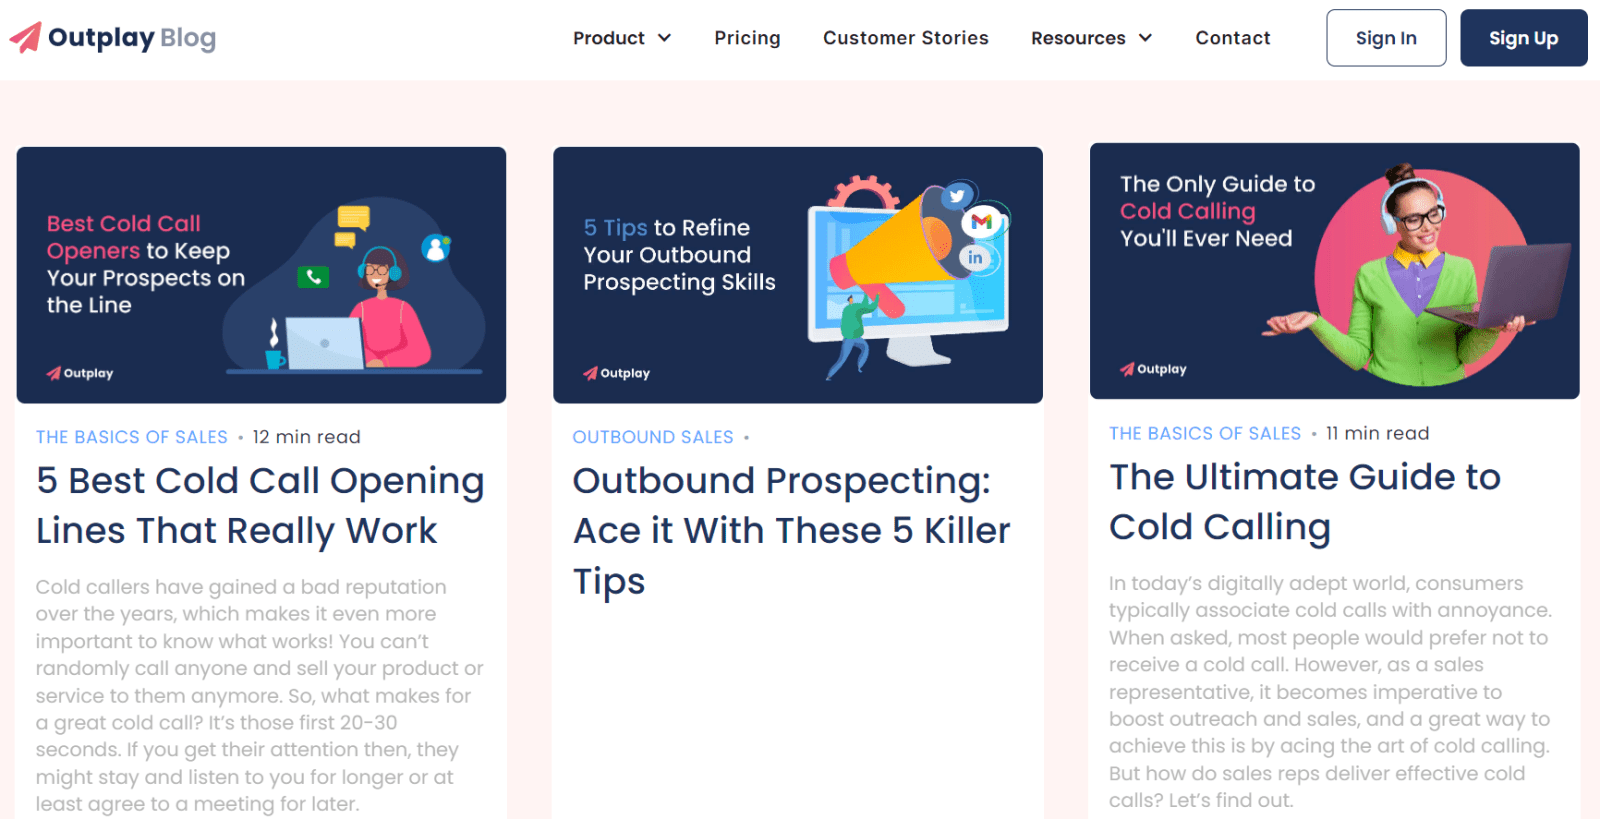Open article 5 Best Cold Call Opening Lines

(x=260, y=505)
